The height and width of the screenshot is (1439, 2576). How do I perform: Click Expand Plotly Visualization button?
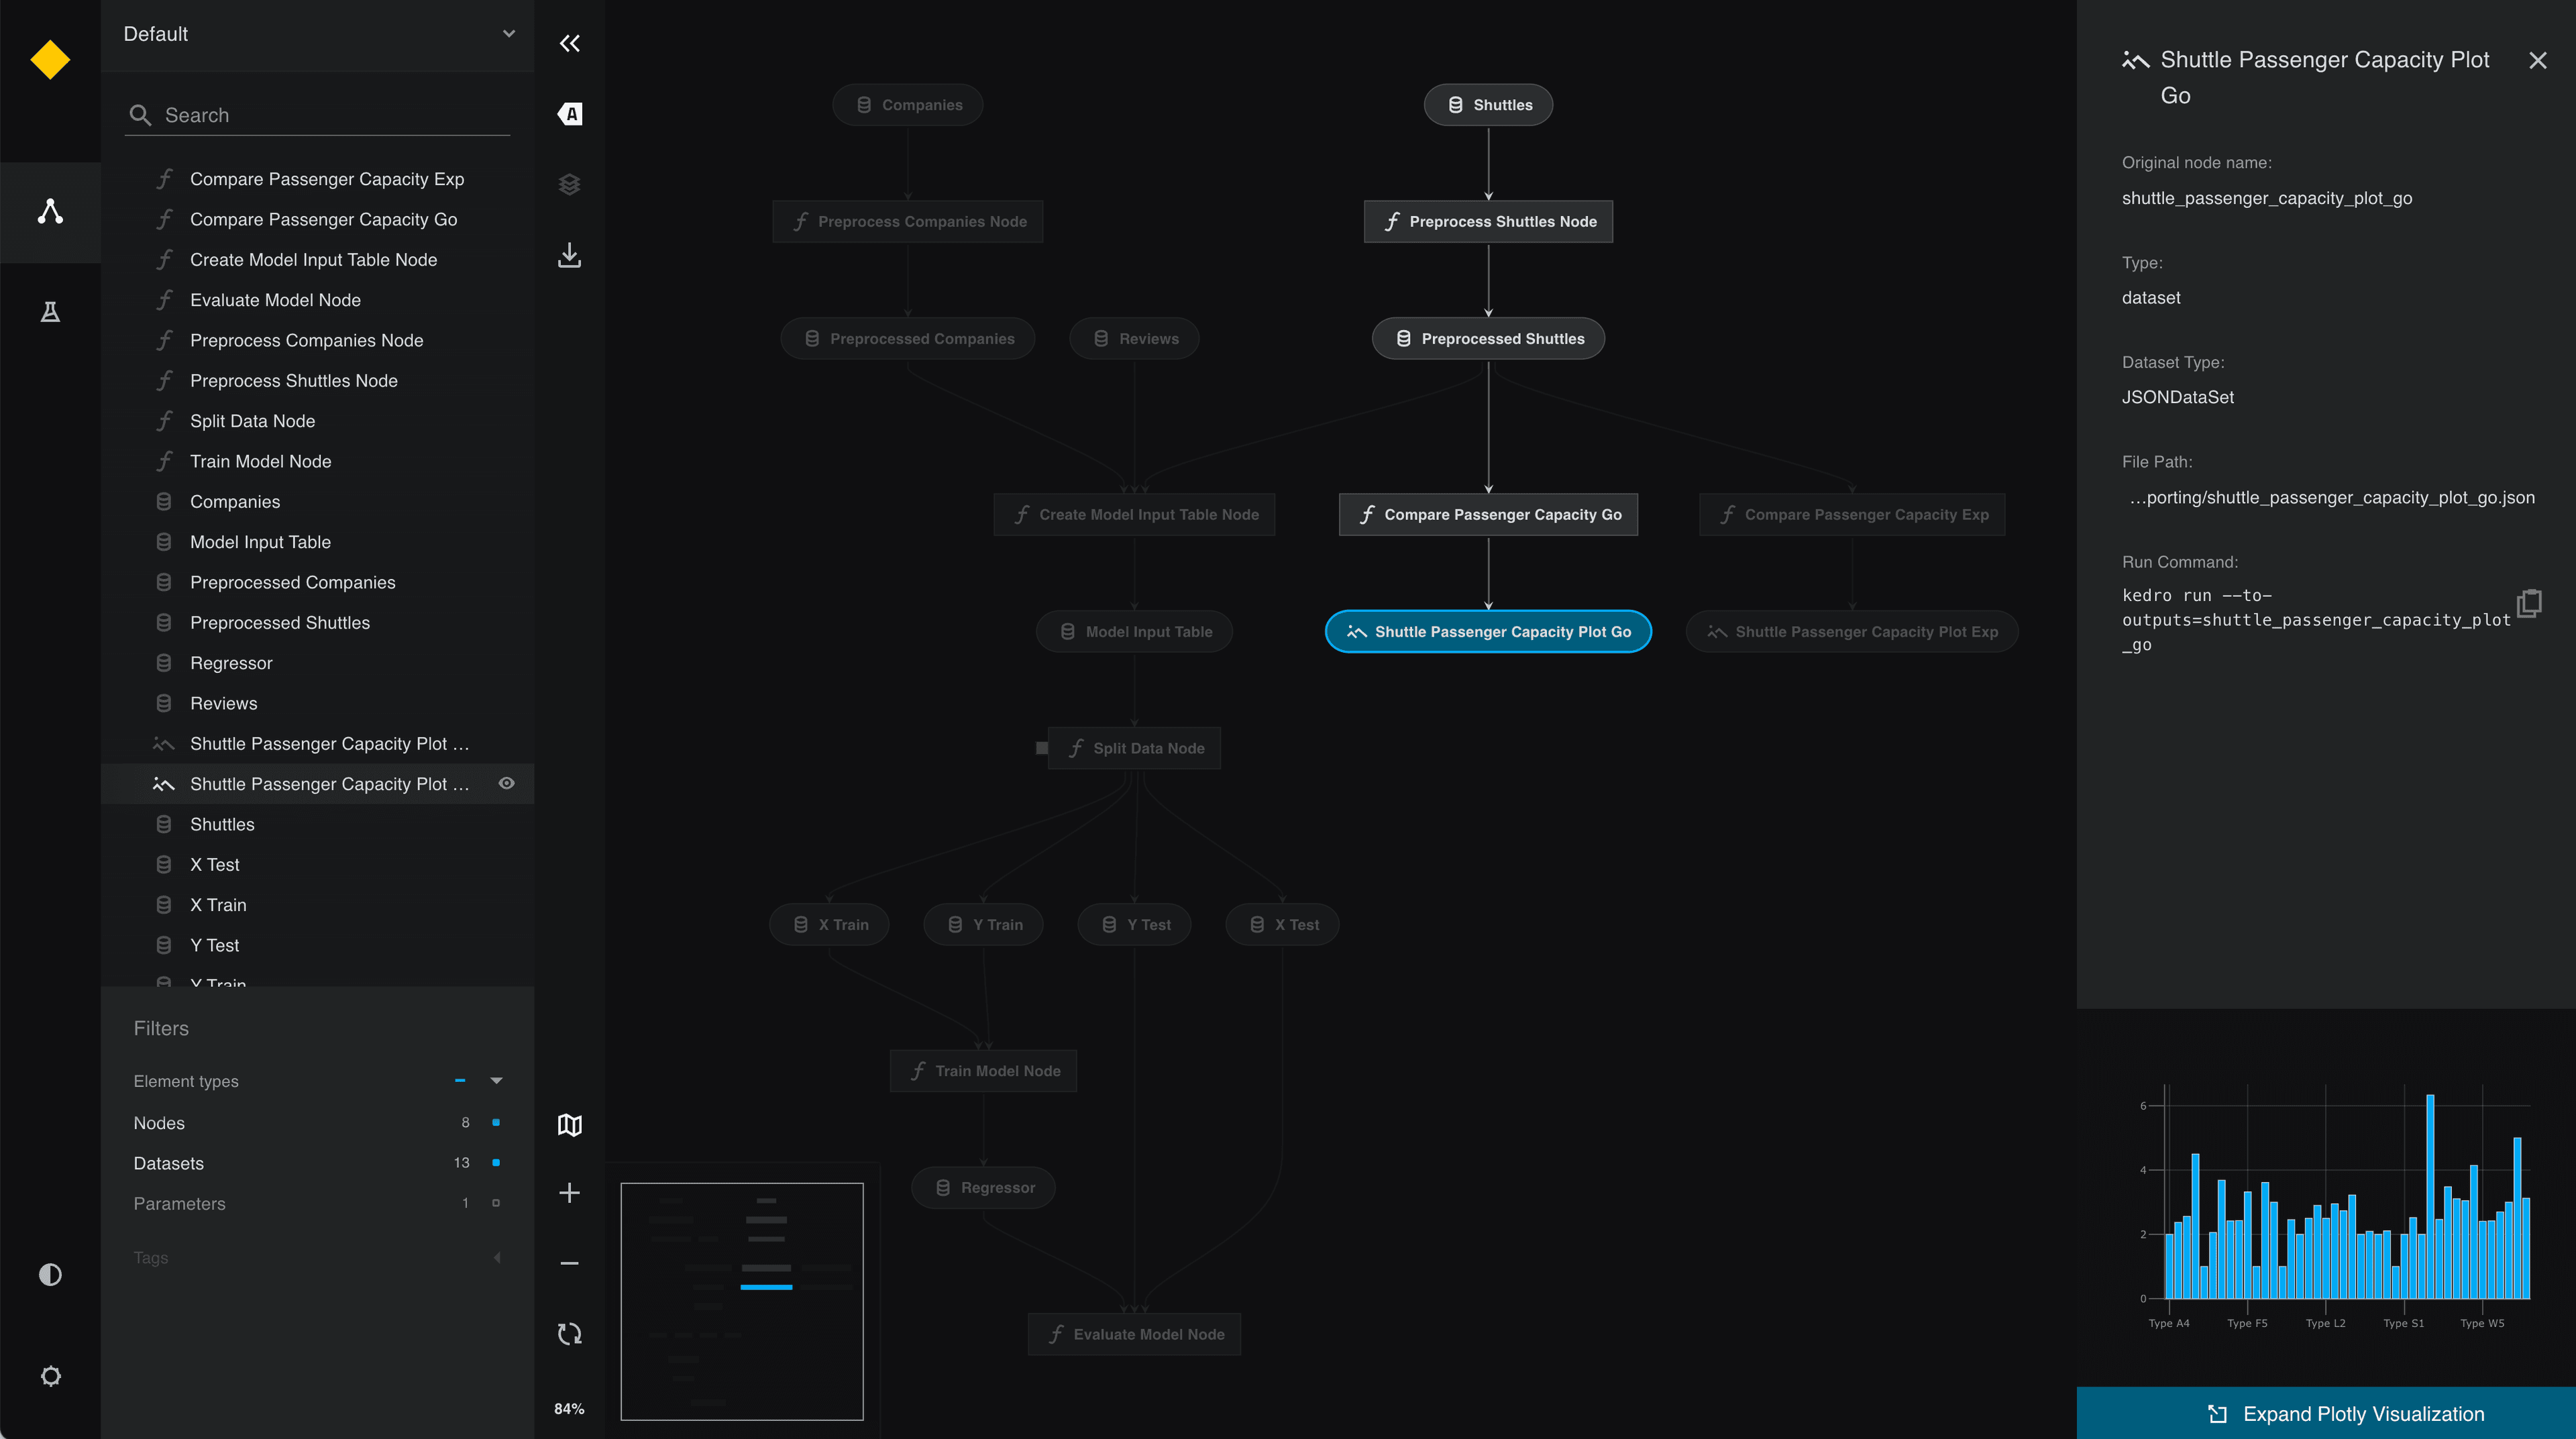tap(2345, 1413)
